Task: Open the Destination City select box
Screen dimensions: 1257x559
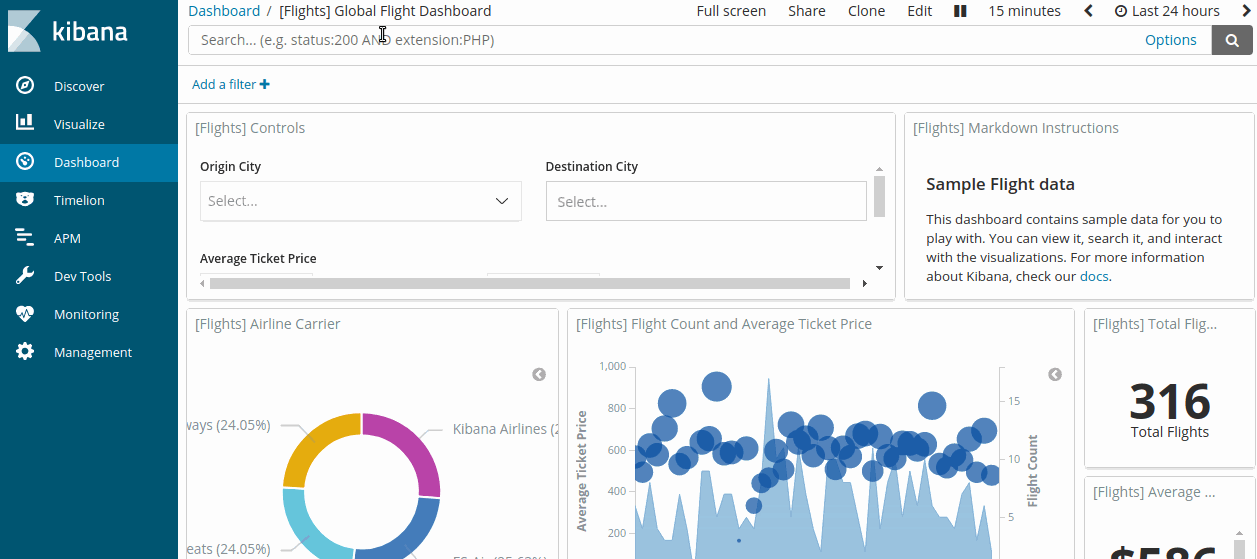Action: pyautogui.click(x=706, y=201)
